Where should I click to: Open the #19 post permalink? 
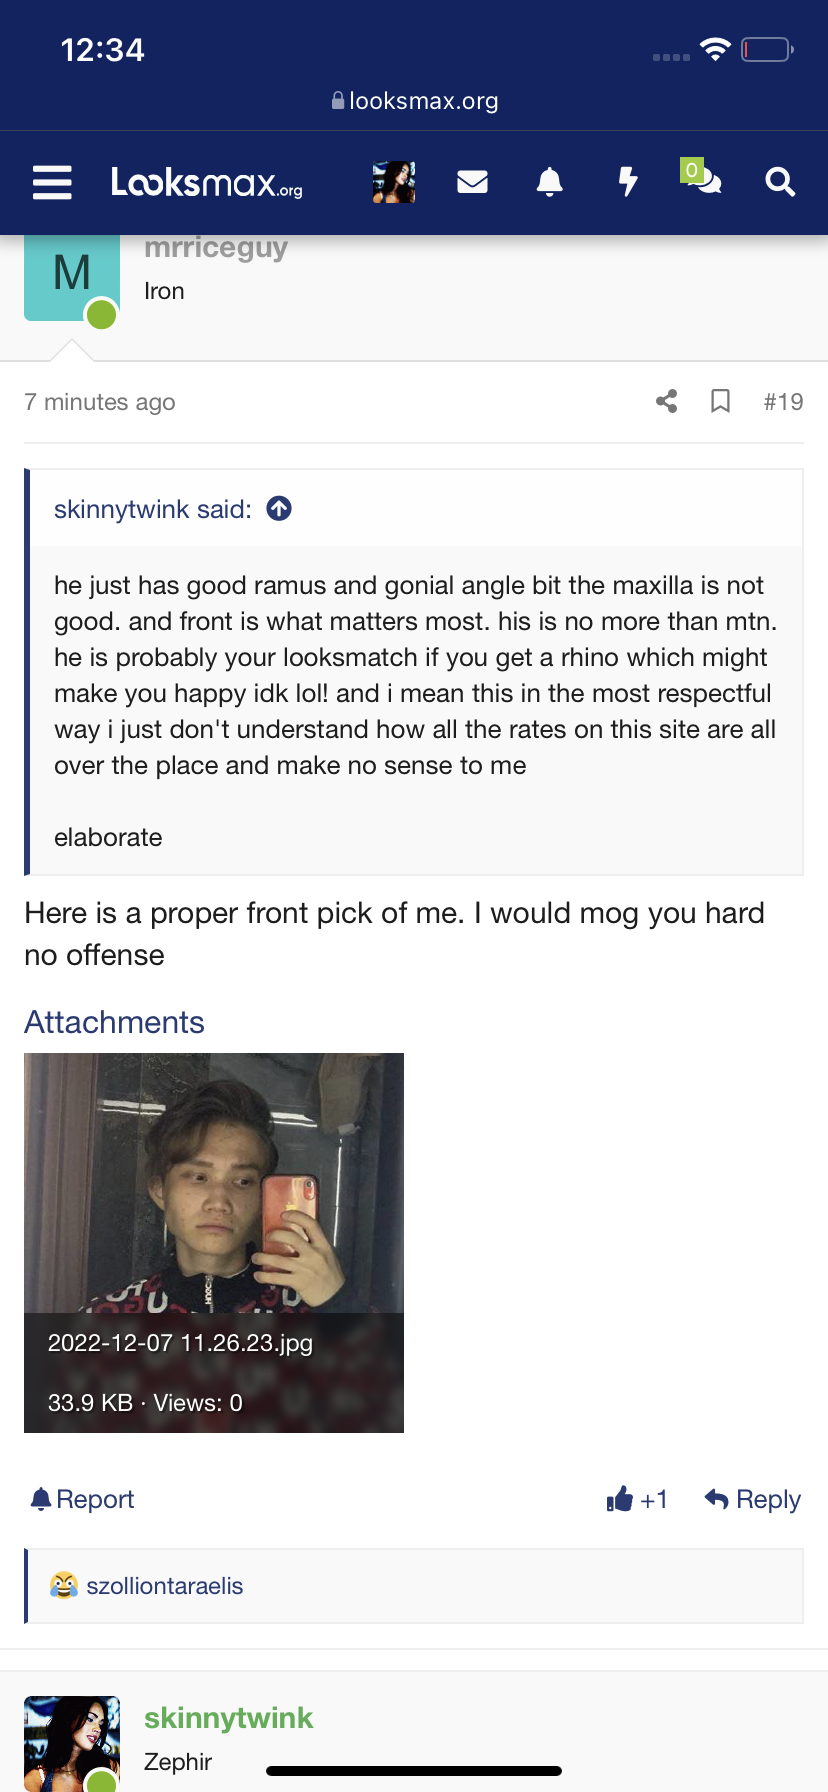783,402
